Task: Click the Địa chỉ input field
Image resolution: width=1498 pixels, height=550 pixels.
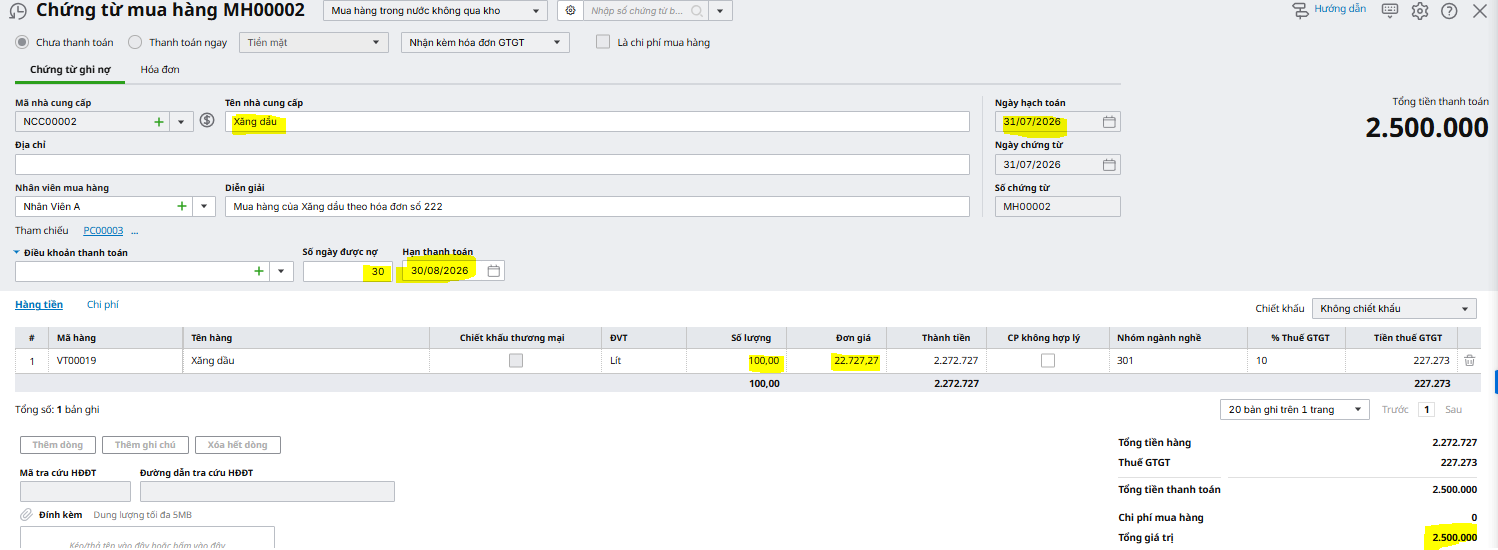Action: [x=492, y=164]
